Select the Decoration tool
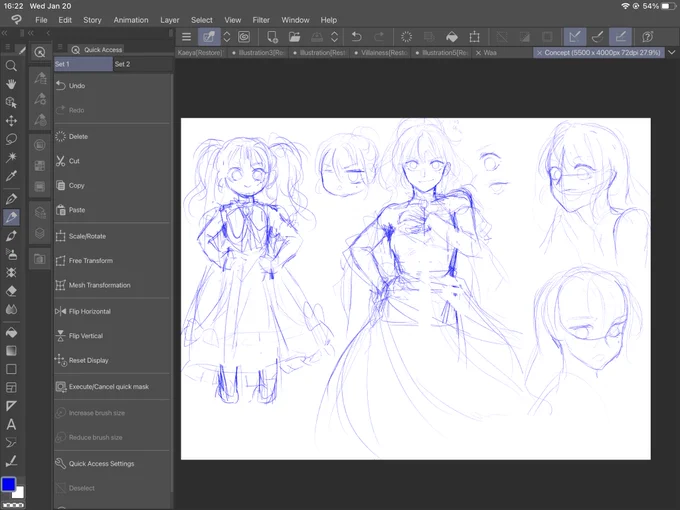Image resolution: width=680 pixels, height=510 pixels. [11, 272]
